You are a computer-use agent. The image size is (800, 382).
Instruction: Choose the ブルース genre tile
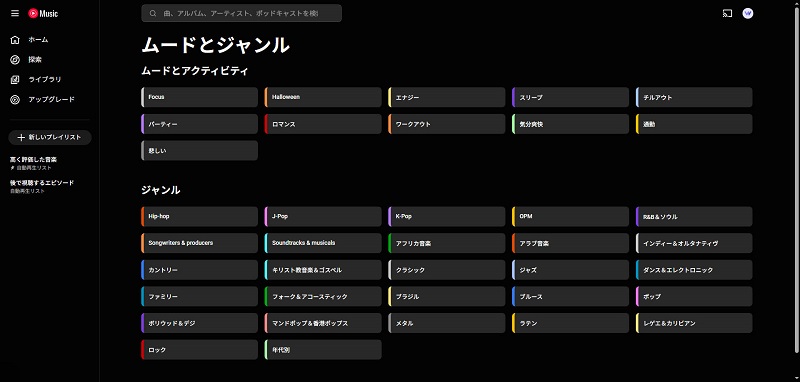tap(570, 296)
